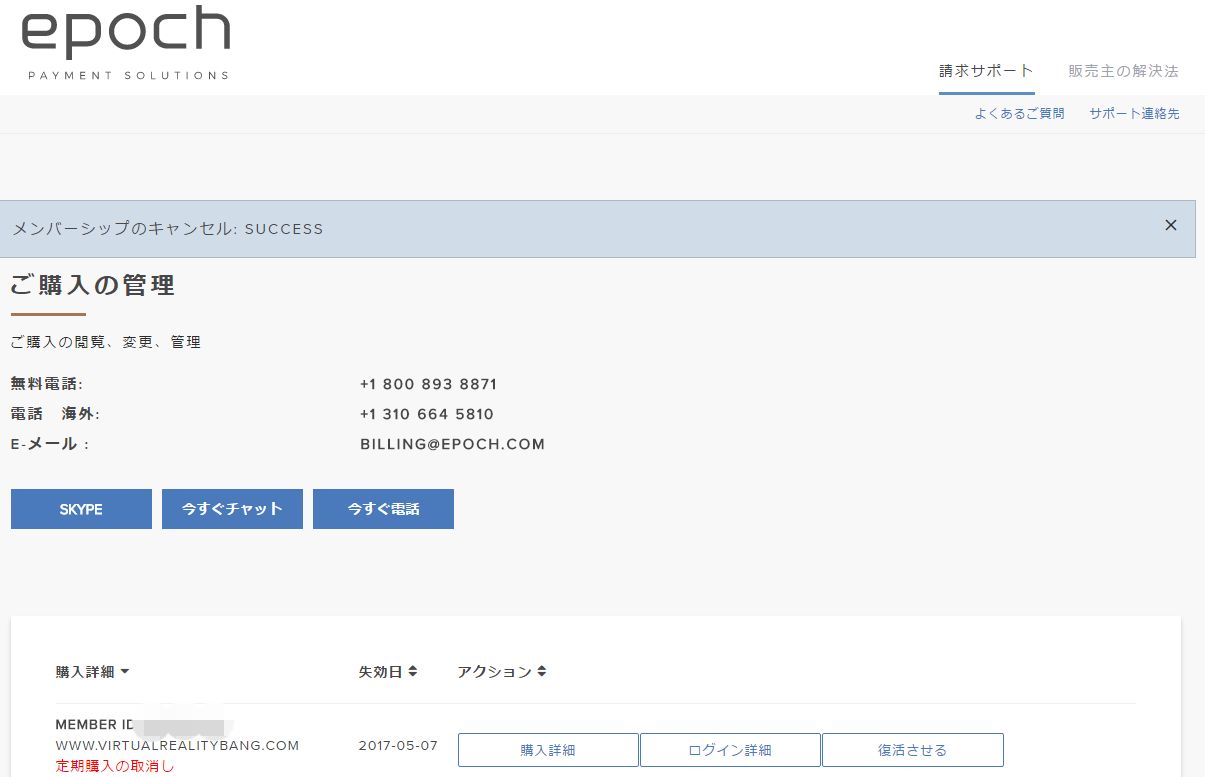Start chat with 今すぐチャット button
Viewport: 1205px width, 777px height.
tap(232, 509)
